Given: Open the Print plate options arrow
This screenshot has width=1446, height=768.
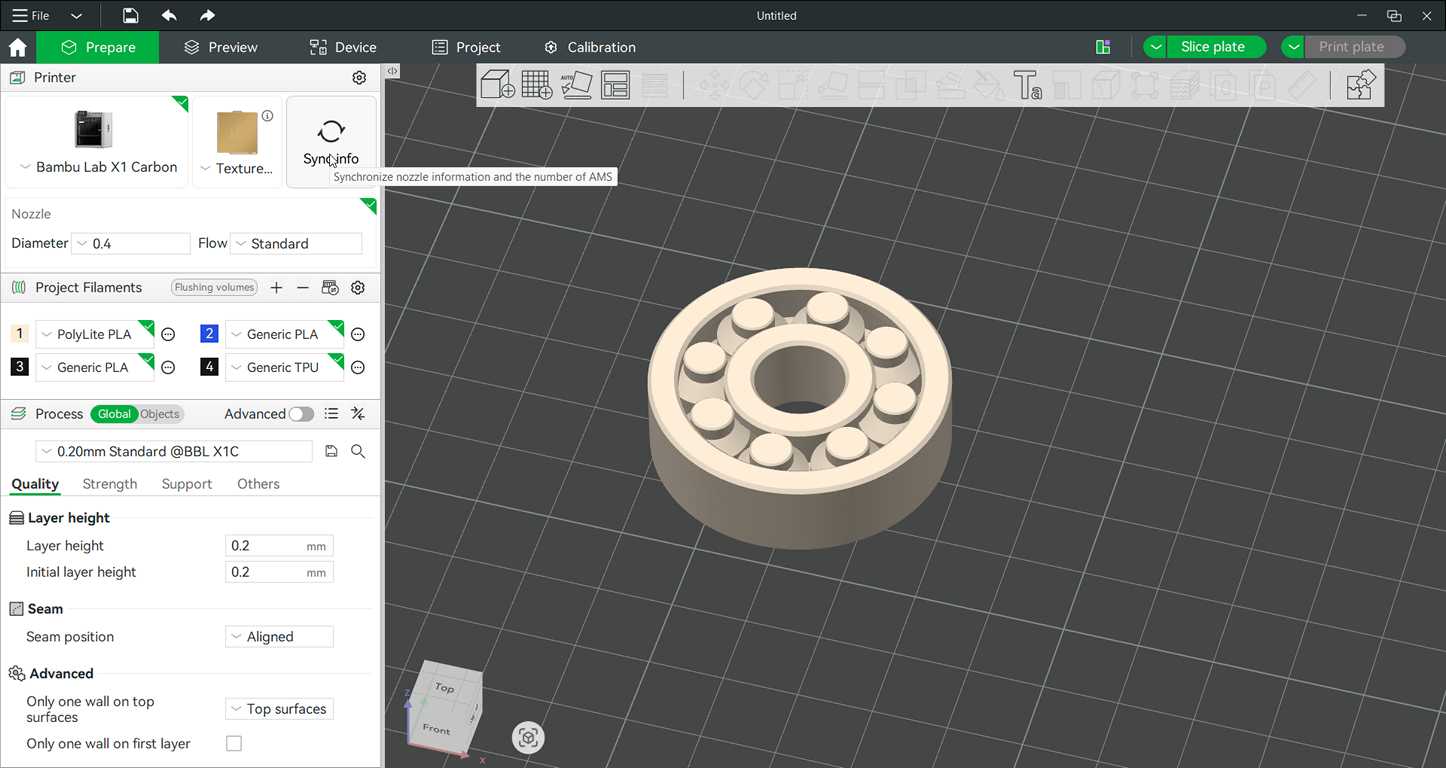Looking at the screenshot, I should click(x=1295, y=47).
